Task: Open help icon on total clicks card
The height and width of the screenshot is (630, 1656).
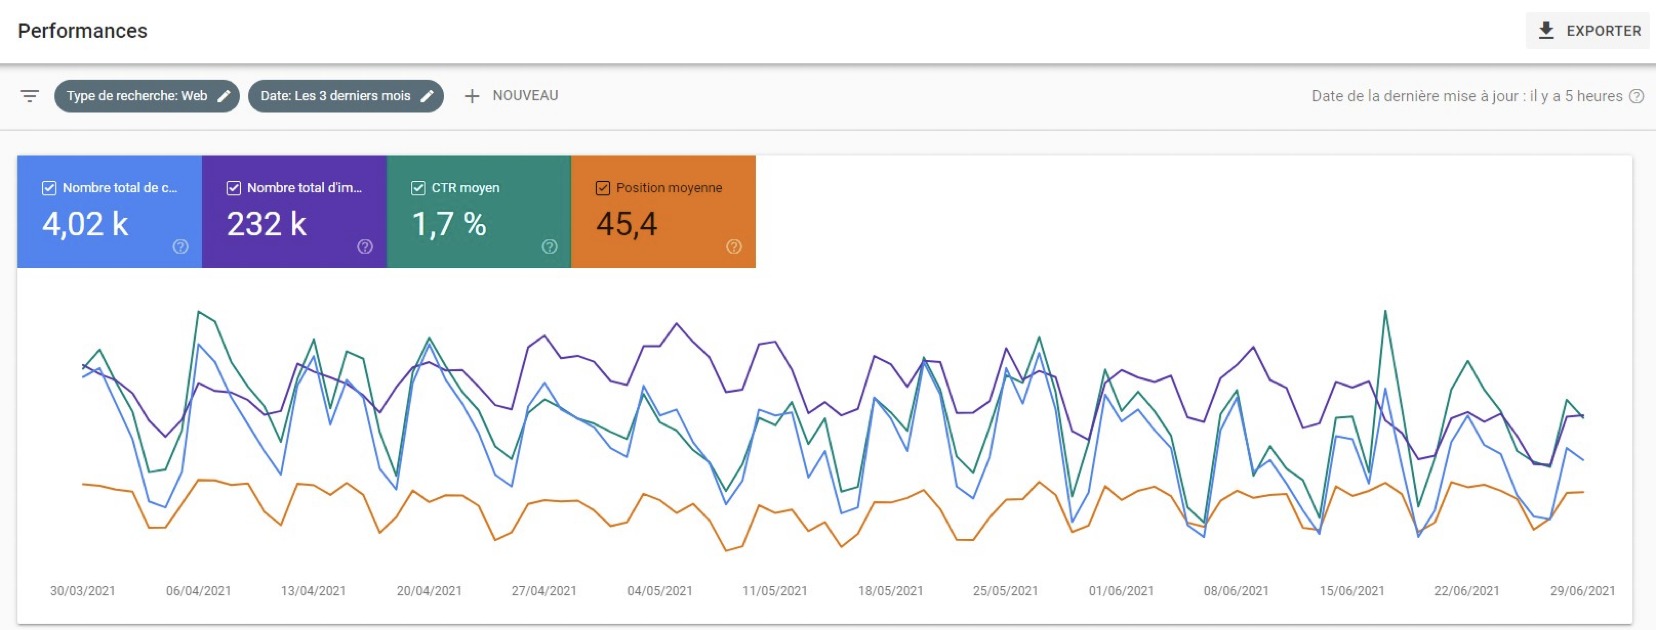Action: pos(180,247)
